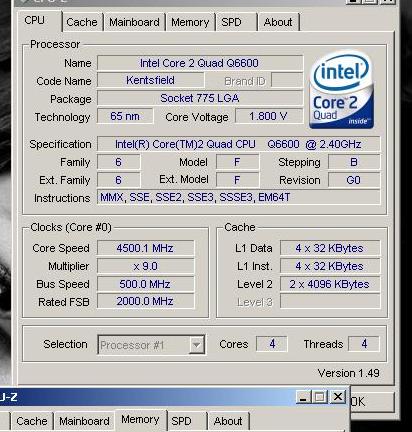412x432 pixels.
Task: Minimize the lower CPU-Z window
Action: (x=303, y=397)
